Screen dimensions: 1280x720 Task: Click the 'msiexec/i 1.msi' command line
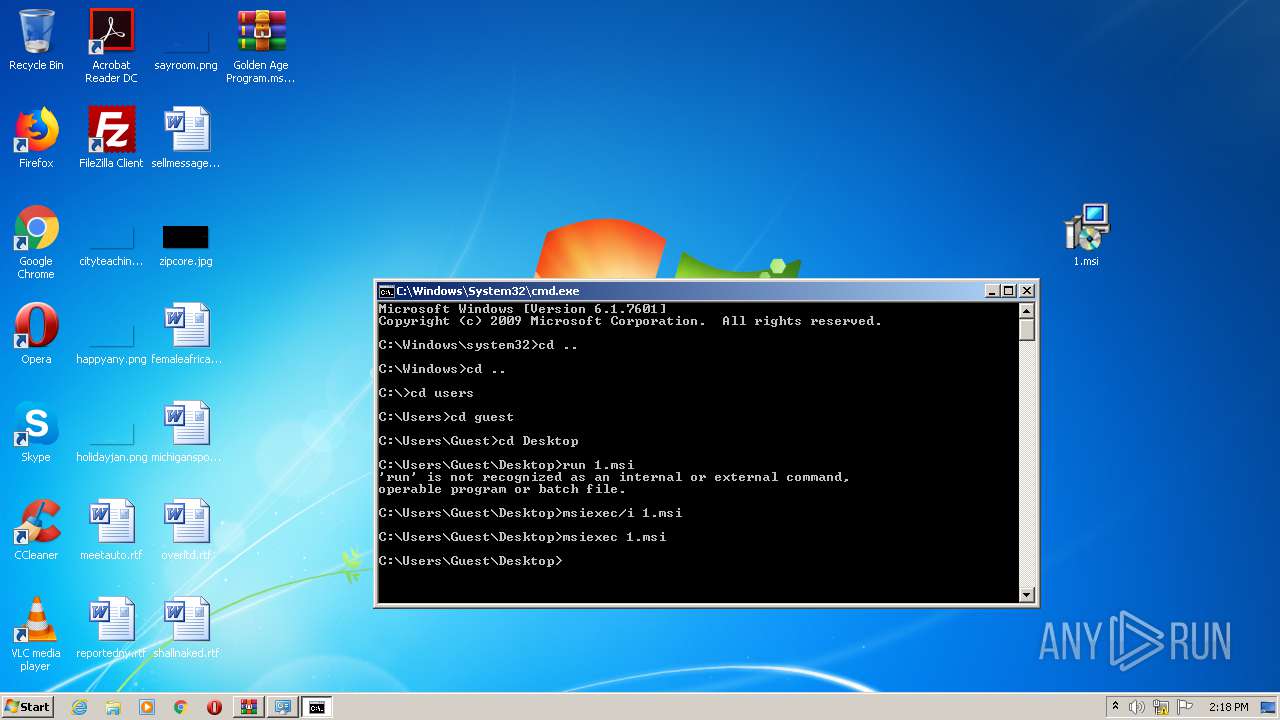coord(530,513)
